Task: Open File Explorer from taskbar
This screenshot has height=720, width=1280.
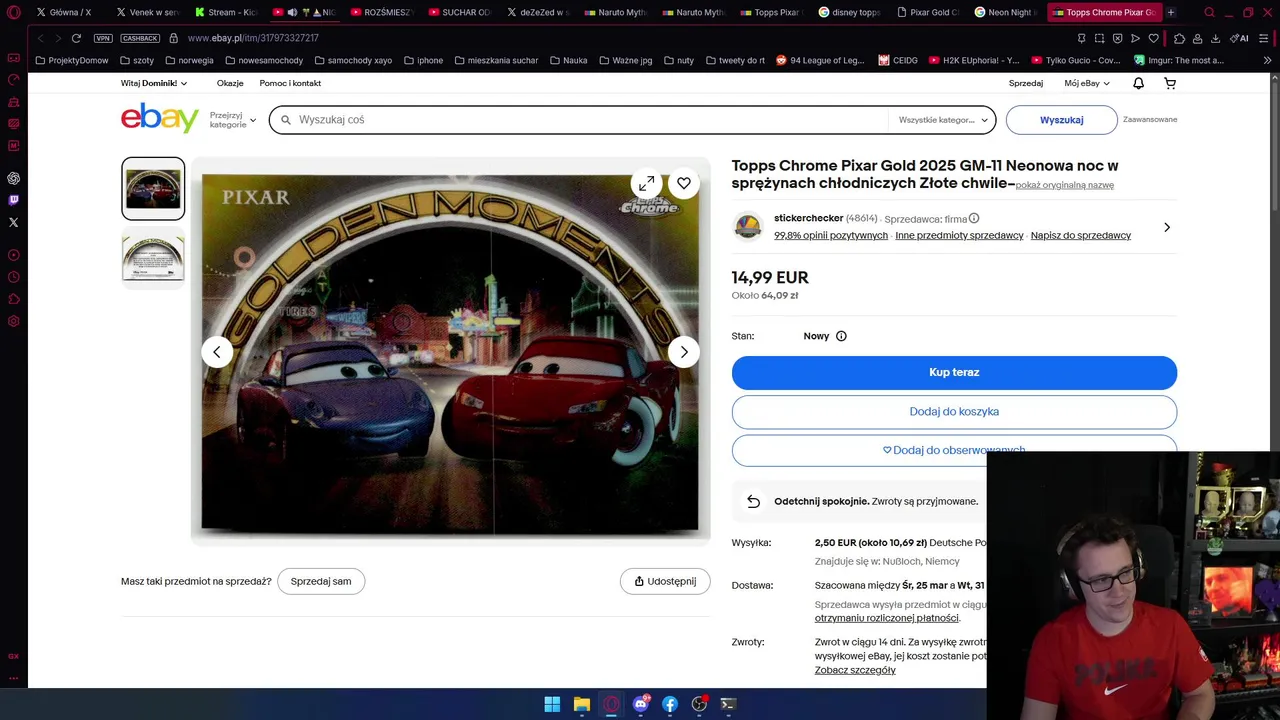Action: 581,704
